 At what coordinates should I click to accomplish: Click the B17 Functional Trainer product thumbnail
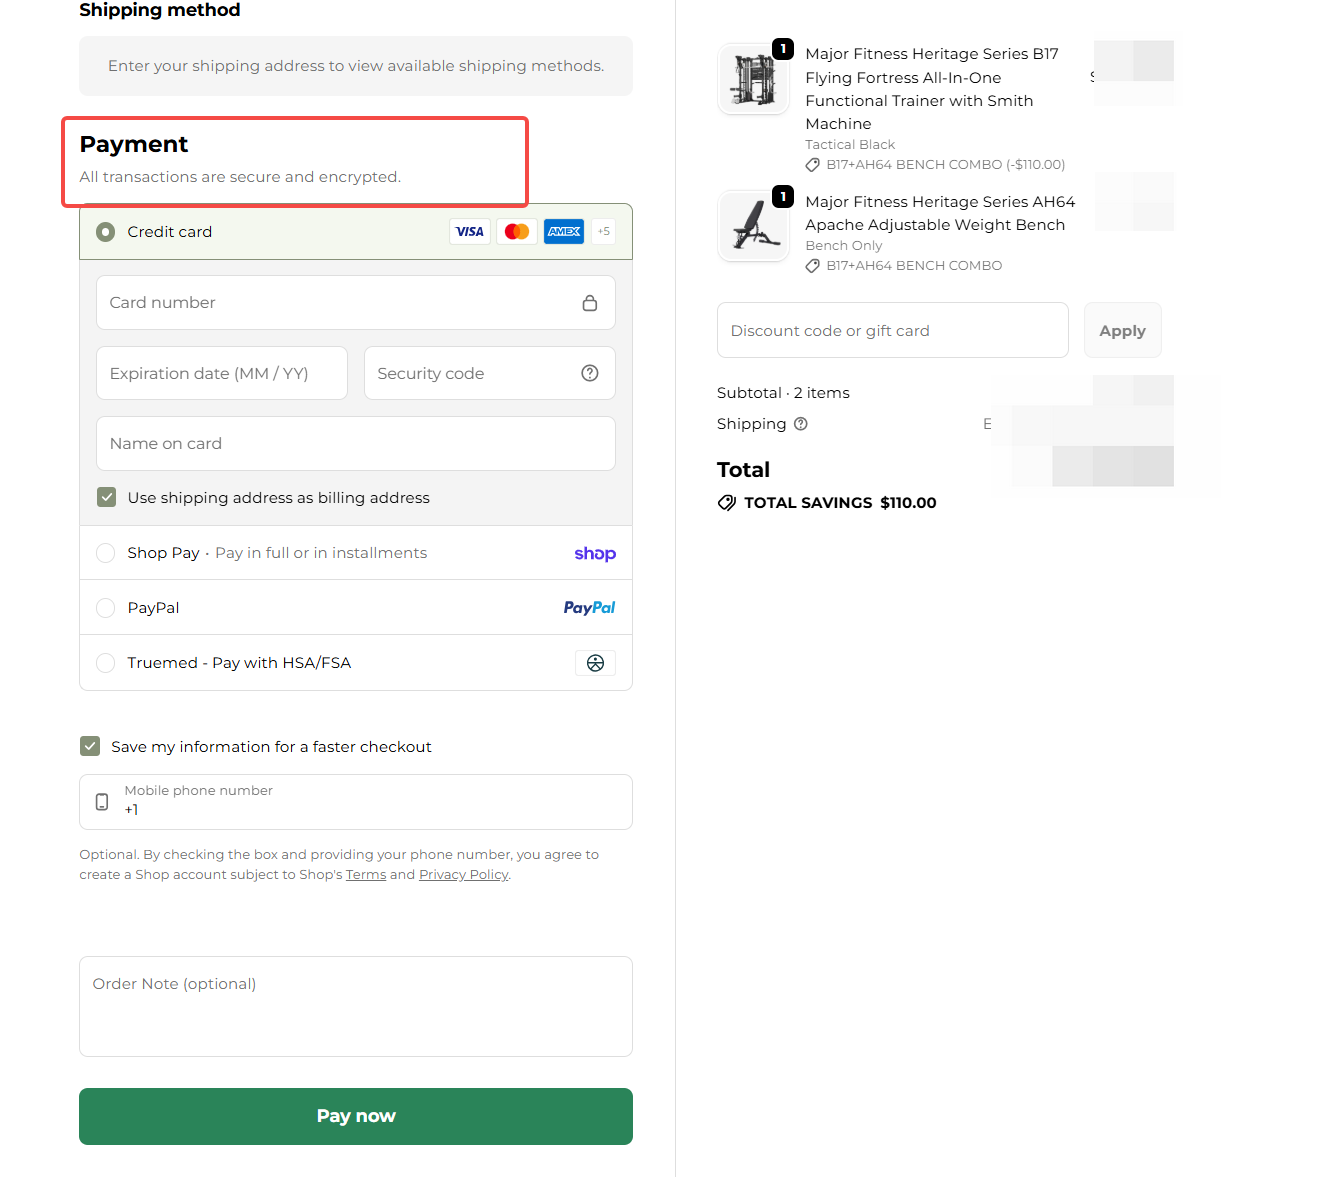pyautogui.click(x=754, y=79)
